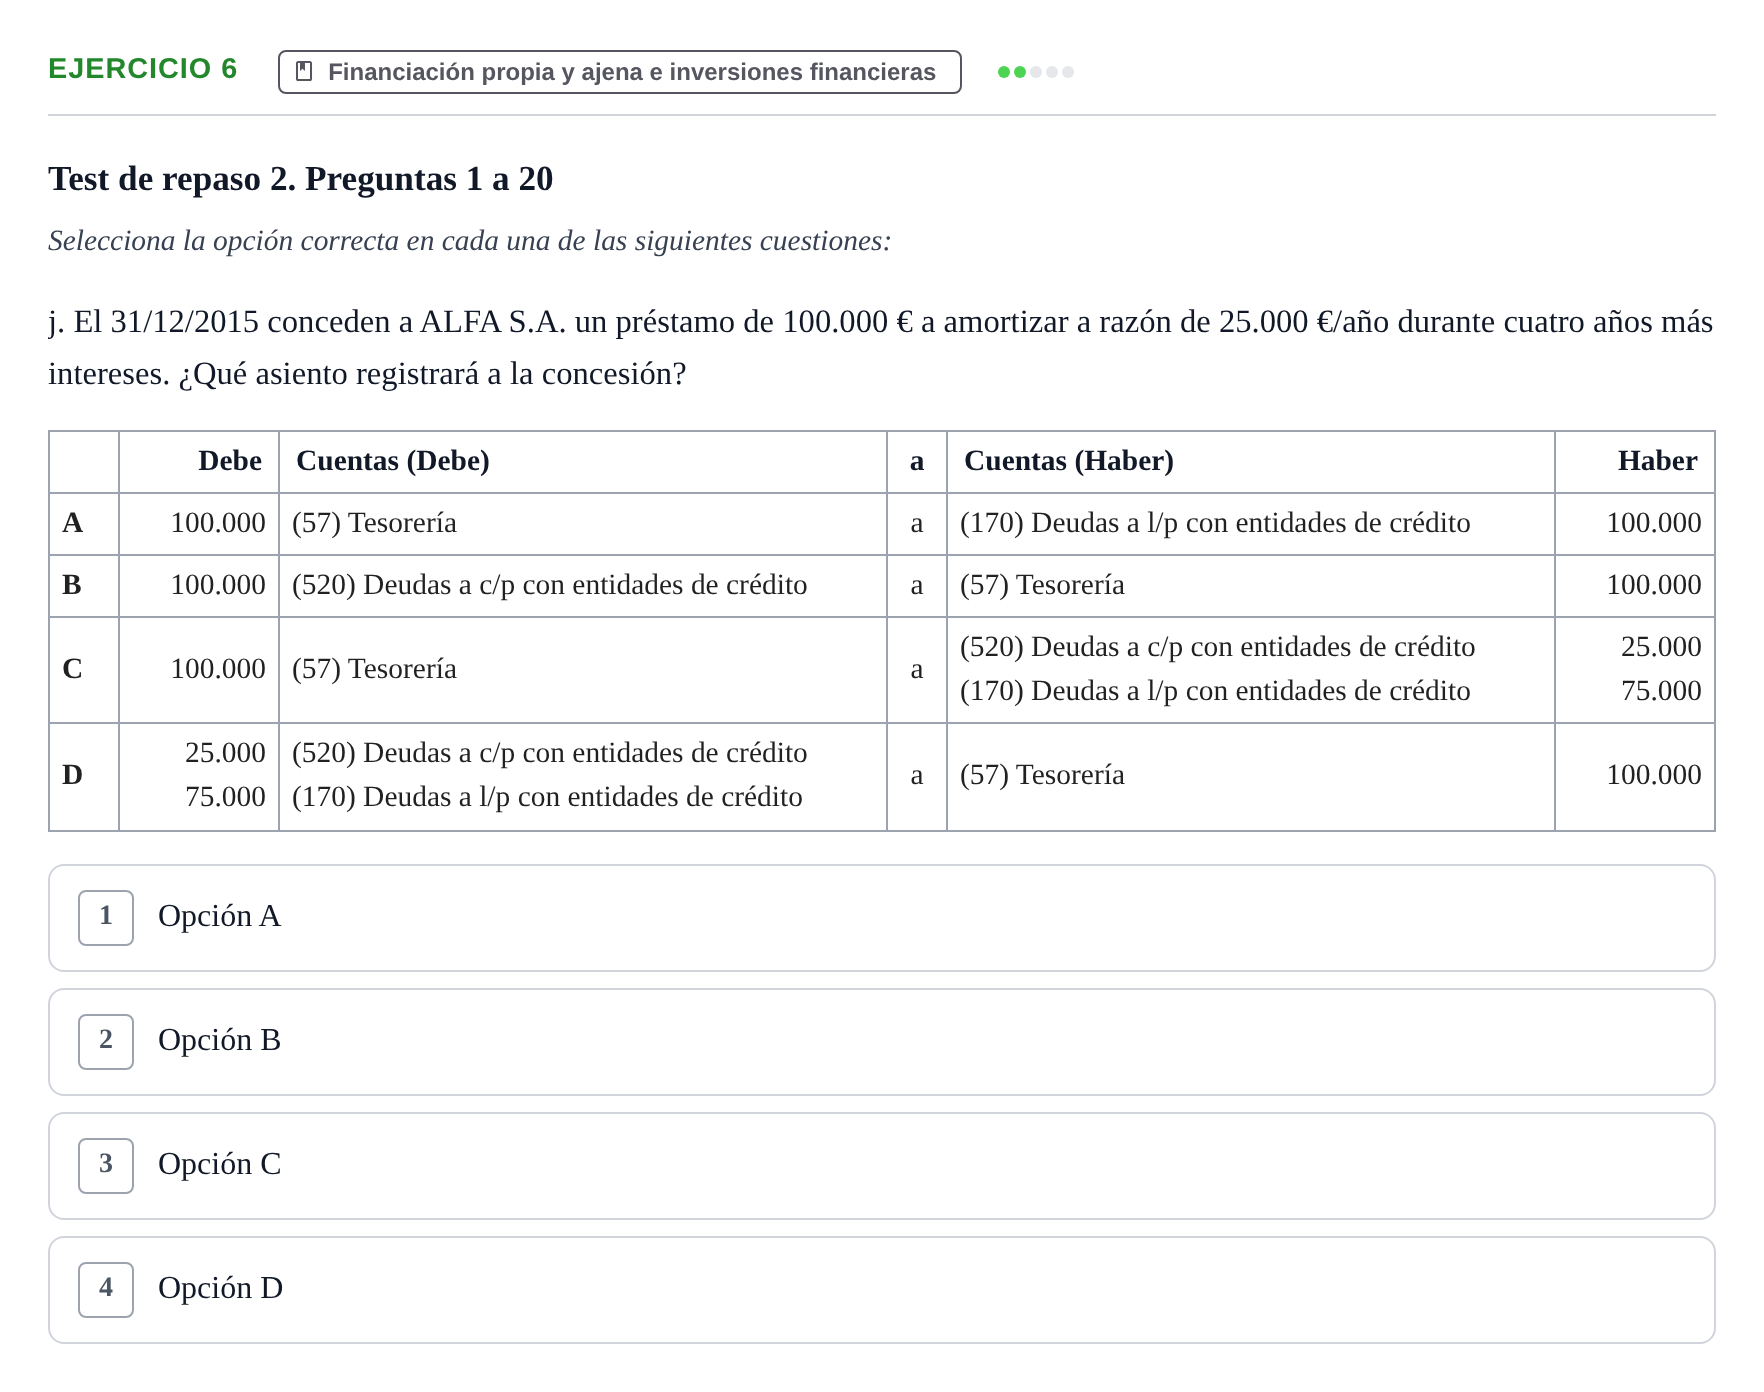Click the 25.000 Haber value in row C
Viewport: 1764px width, 1392px height.
point(1661,647)
